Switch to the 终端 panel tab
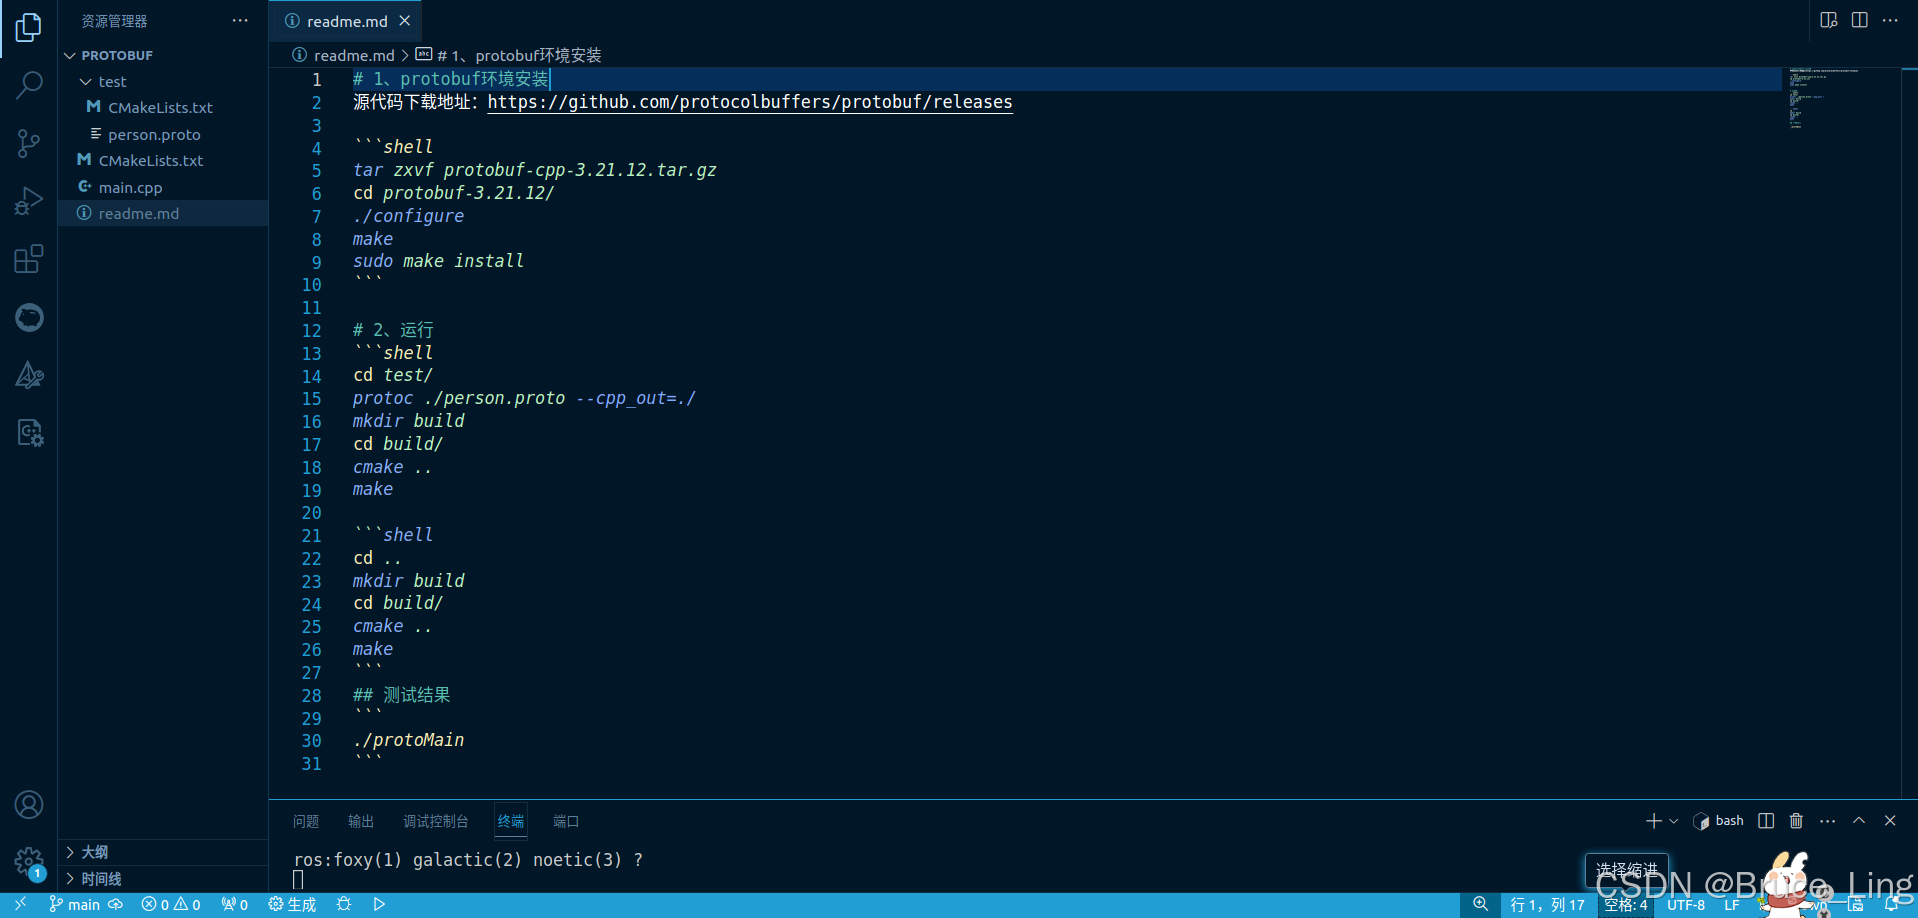 511,821
